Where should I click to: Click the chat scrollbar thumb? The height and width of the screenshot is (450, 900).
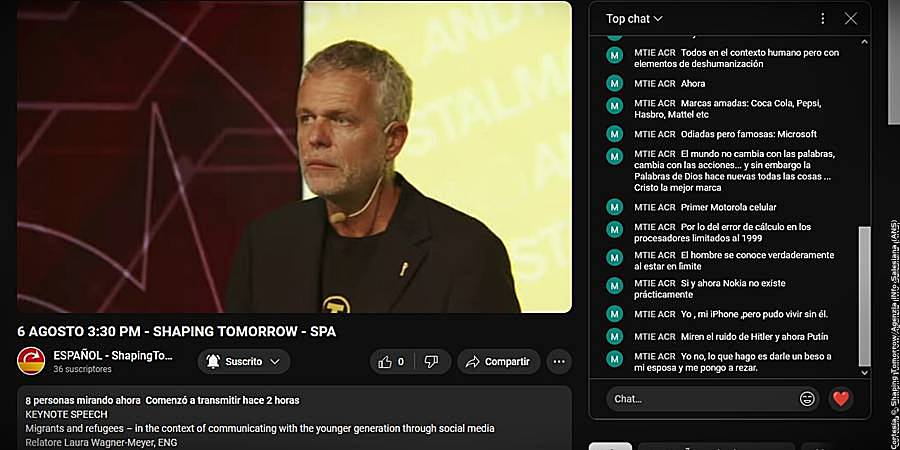pyautogui.click(x=864, y=296)
